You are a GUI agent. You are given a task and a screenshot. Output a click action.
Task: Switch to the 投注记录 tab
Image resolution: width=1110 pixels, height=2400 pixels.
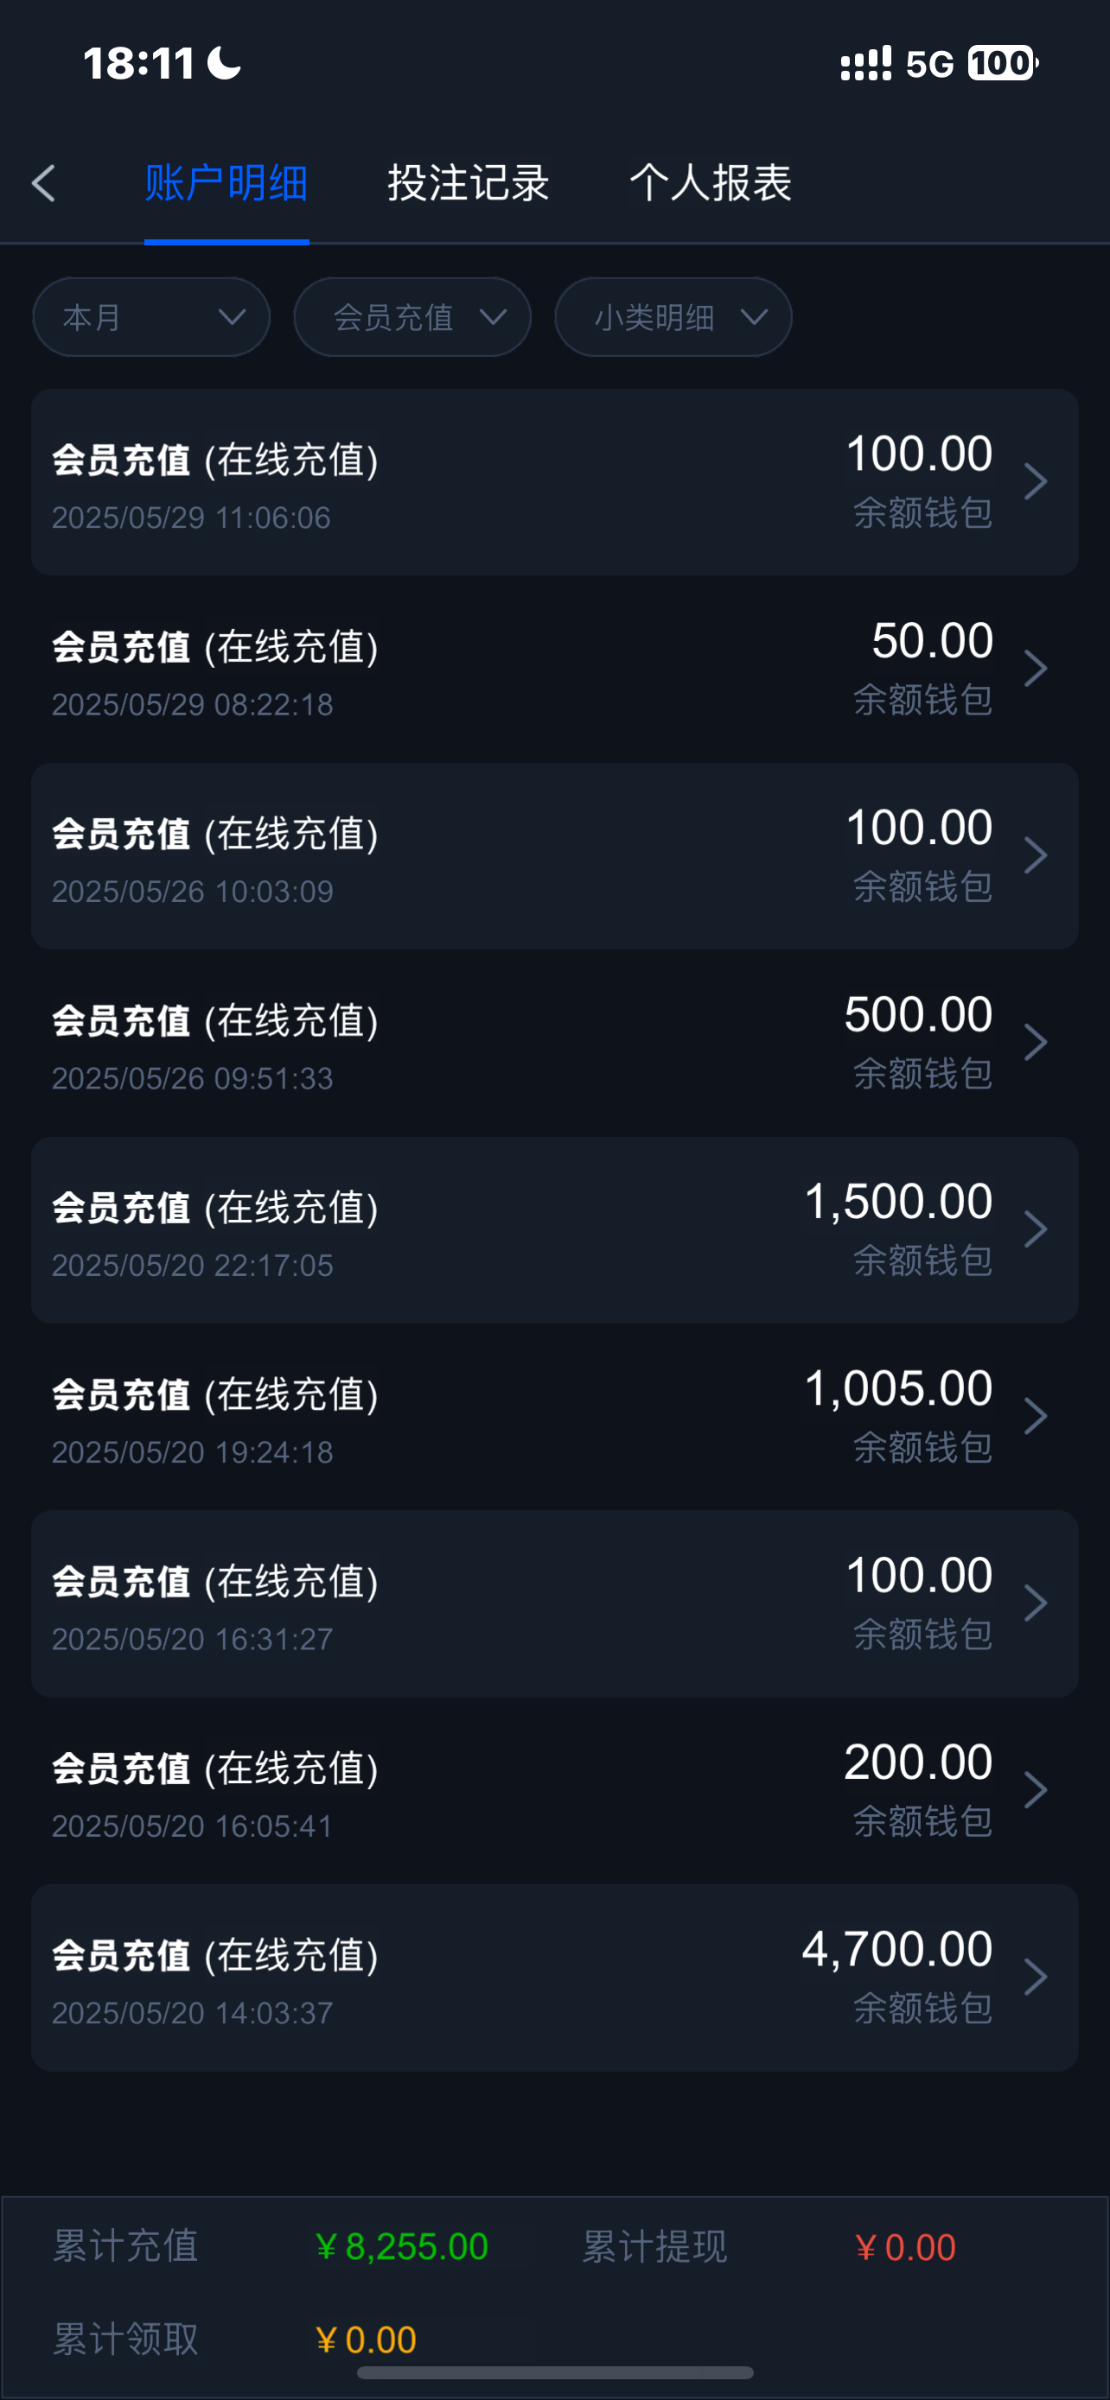pos(468,183)
